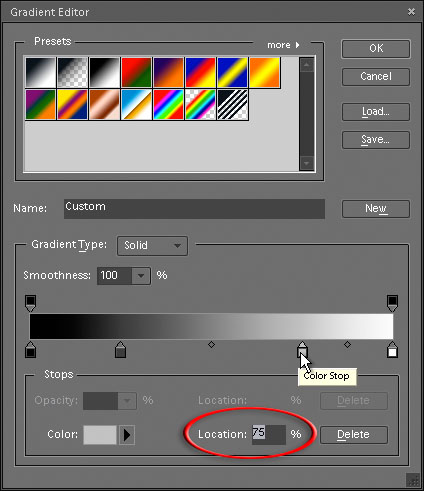Select the left opacity stop above gradient
The image size is (424, 491).
(31, 303)
